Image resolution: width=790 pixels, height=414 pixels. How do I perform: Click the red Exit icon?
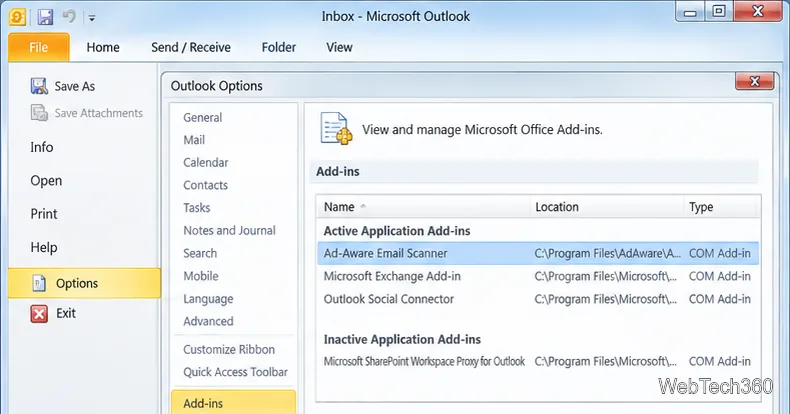pyautogui.click(x=39, y=313)
